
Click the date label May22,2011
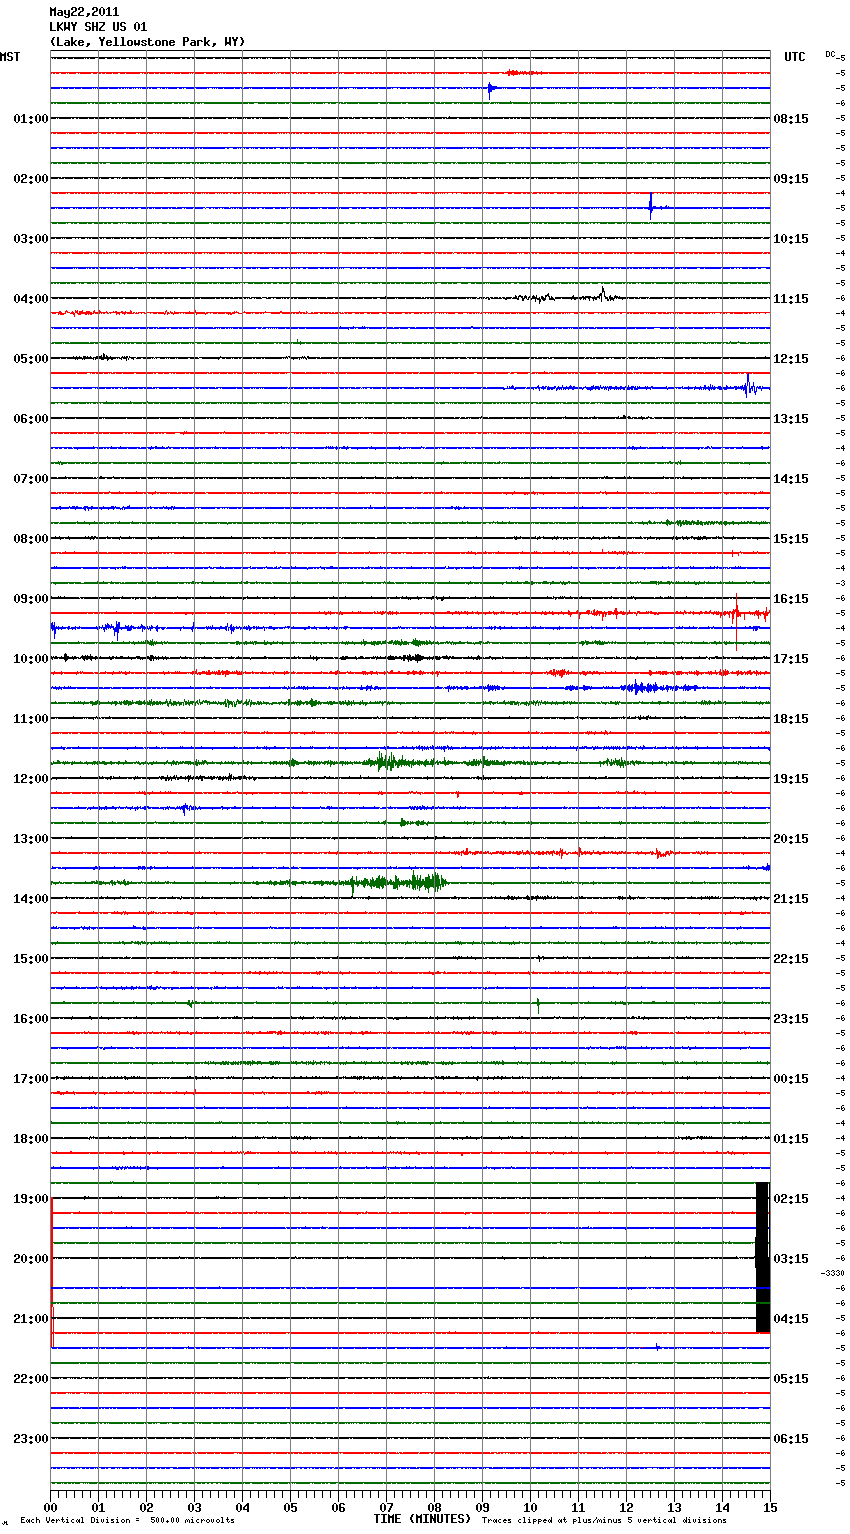[84, 12]
